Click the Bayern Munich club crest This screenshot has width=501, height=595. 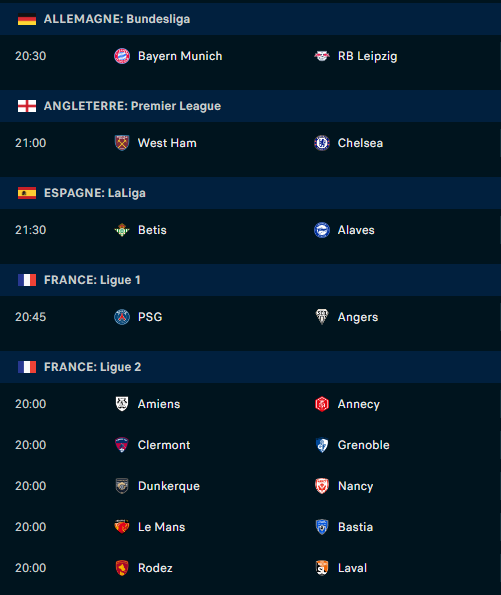(122, 56)
